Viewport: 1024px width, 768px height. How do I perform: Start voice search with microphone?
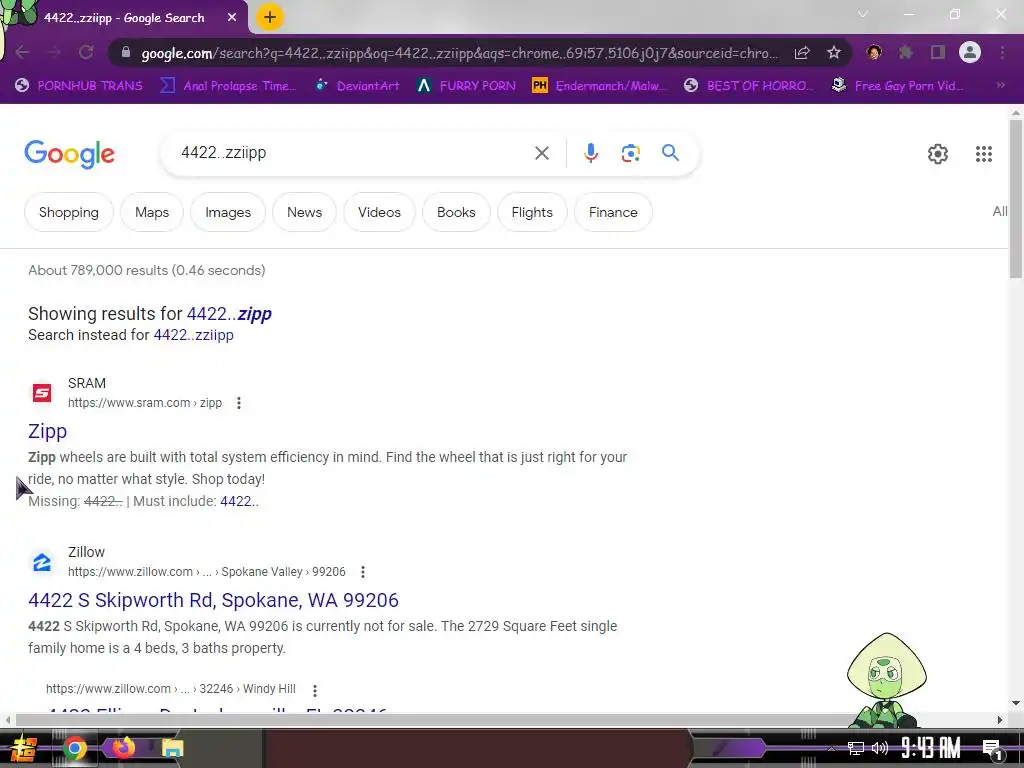point(590,153)
